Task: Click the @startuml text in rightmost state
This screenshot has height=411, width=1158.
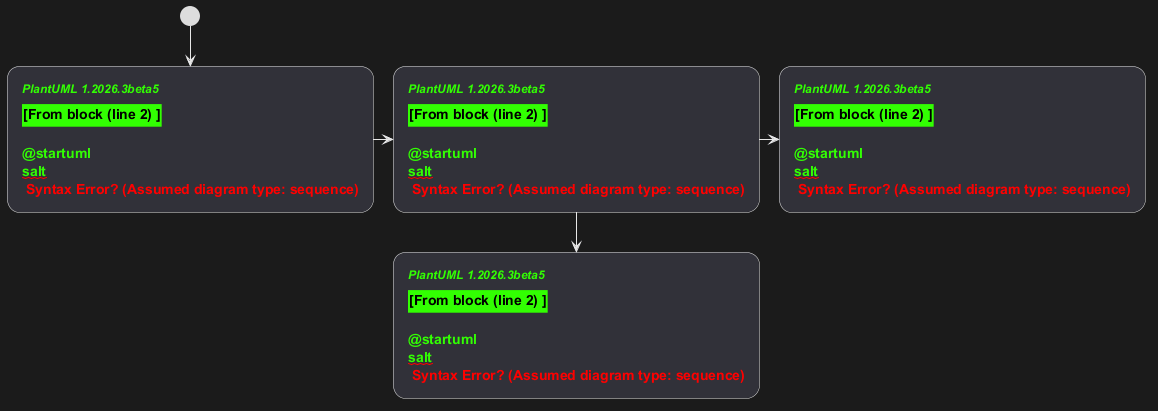Action: click(828, 153)
